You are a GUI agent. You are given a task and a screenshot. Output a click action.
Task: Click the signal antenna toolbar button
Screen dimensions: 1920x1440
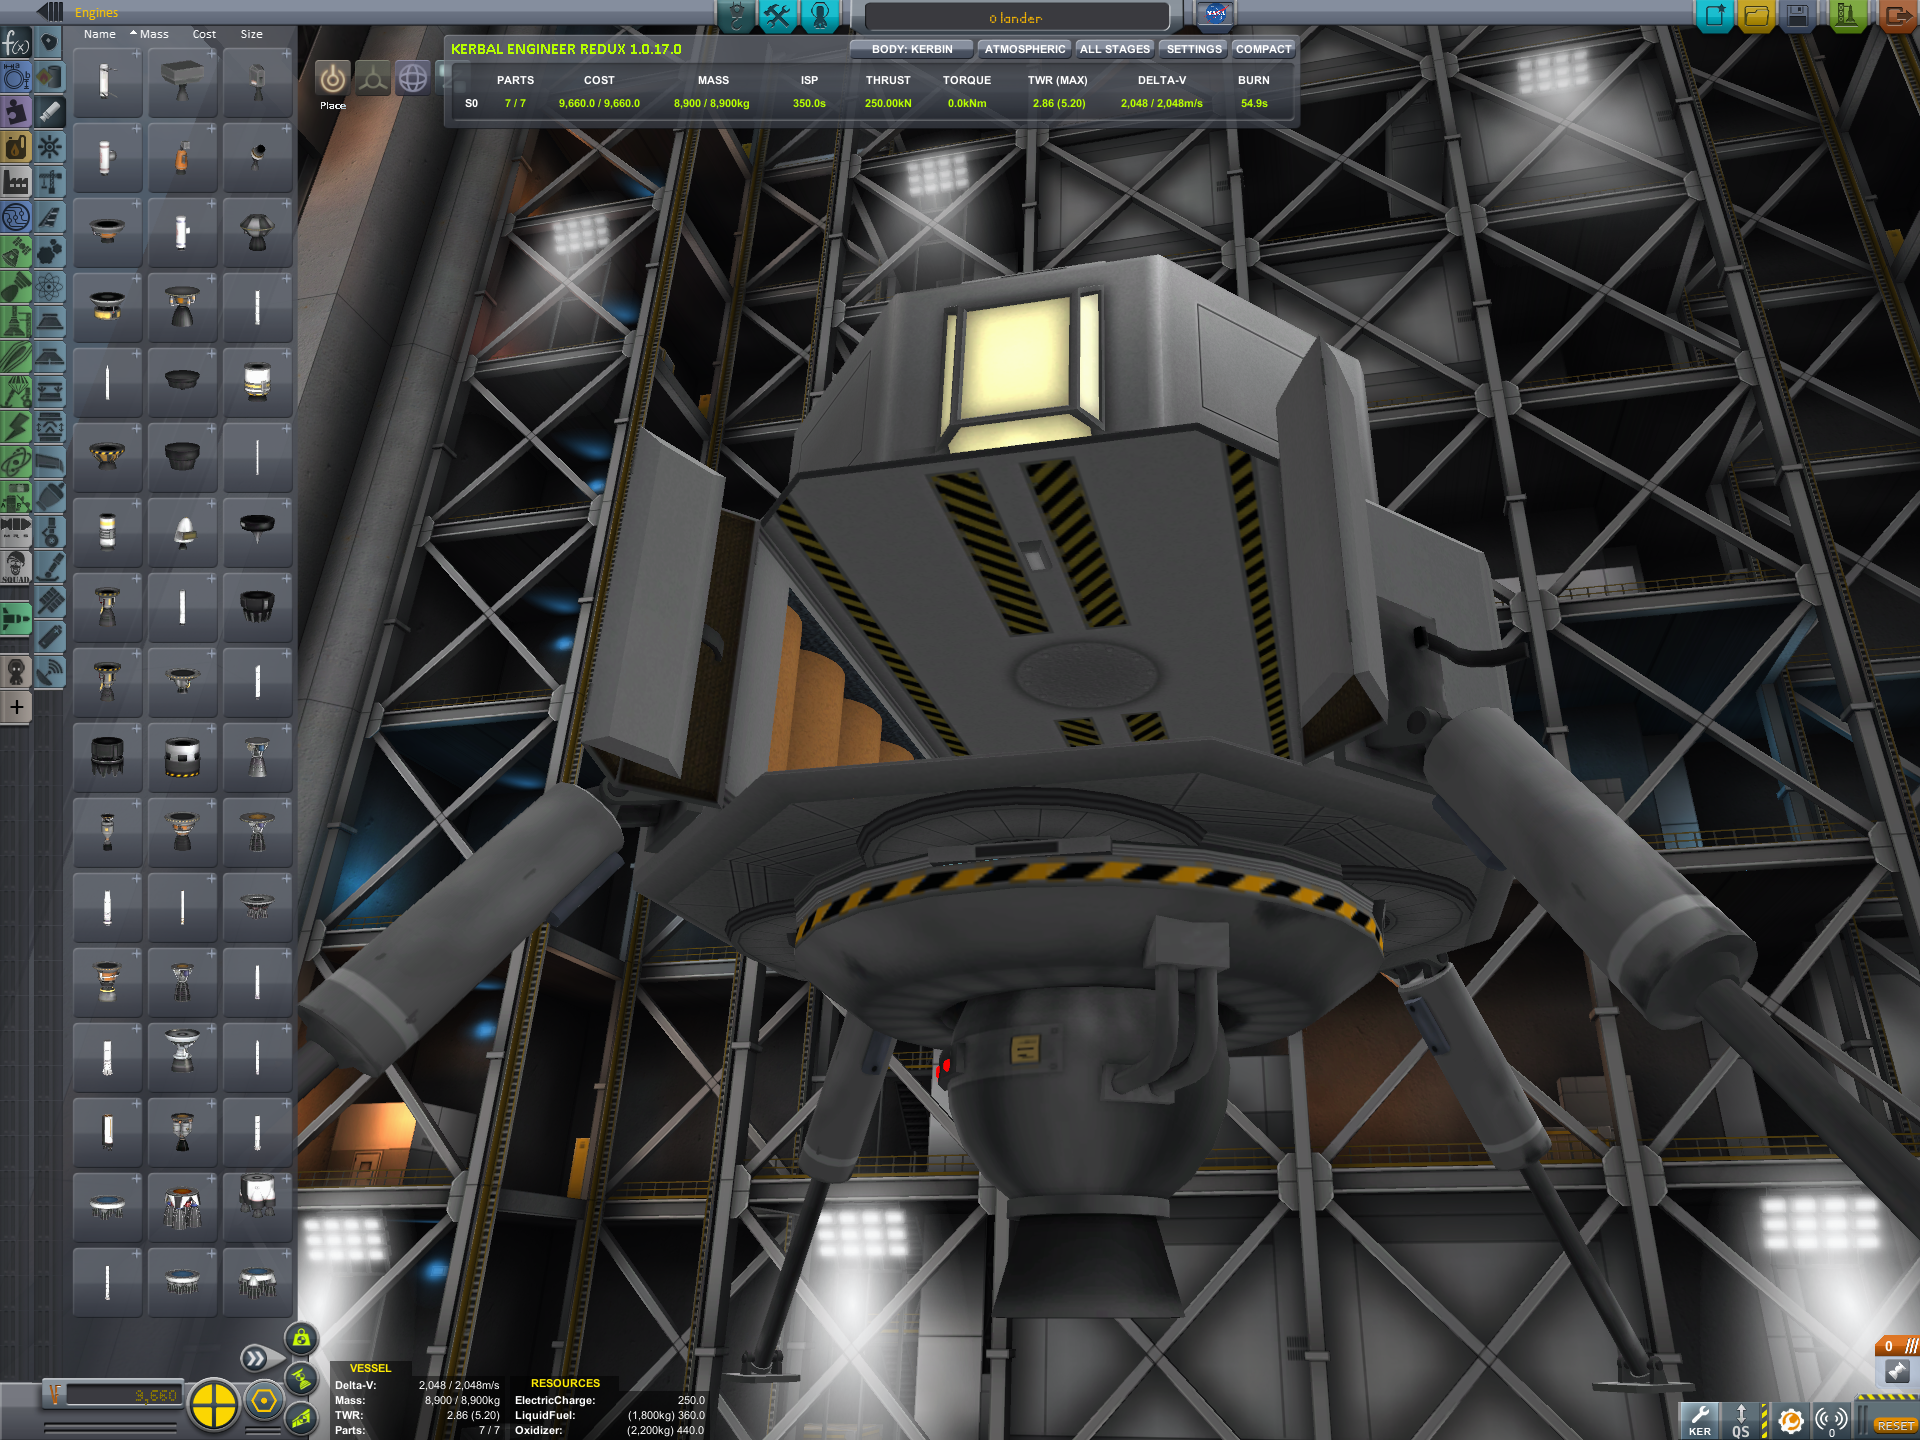(1832, 1421)
